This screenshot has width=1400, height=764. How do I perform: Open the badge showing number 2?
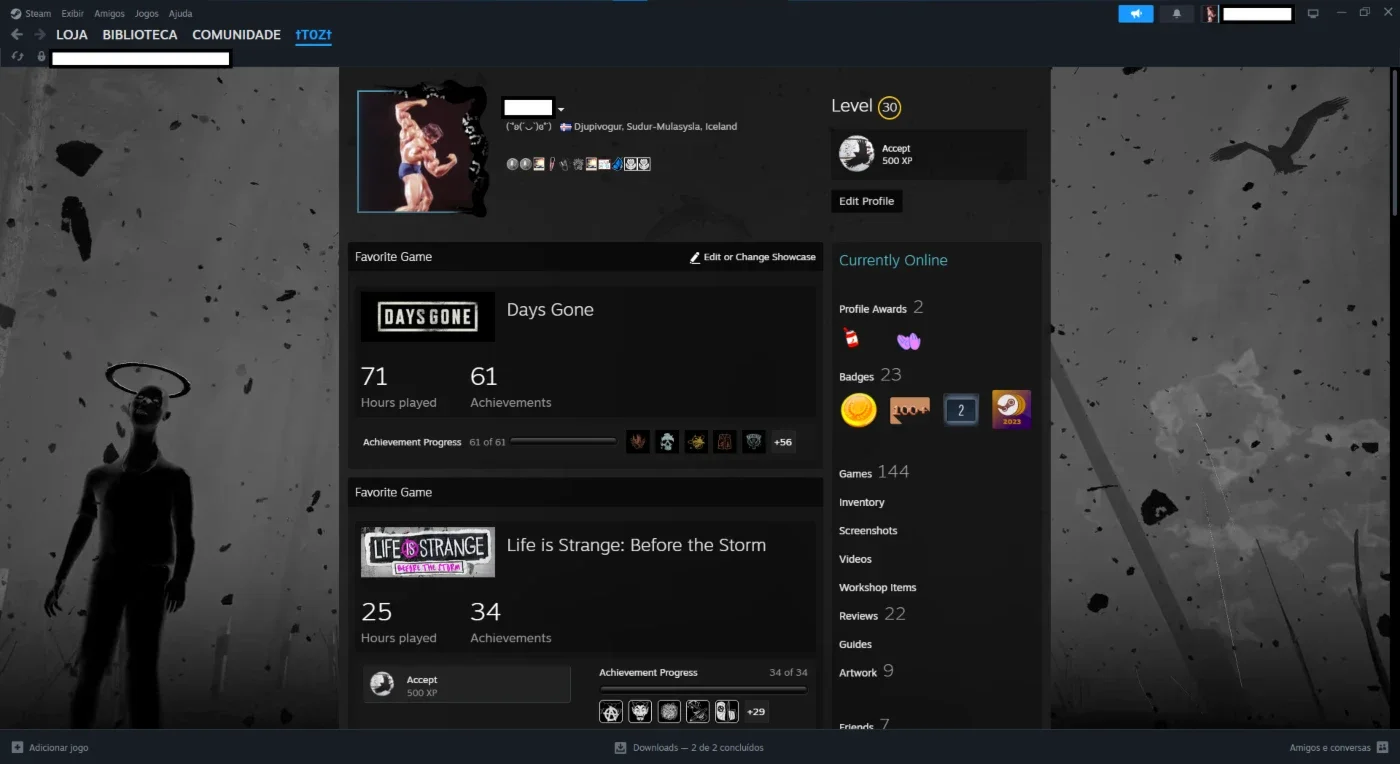(x=961, y=410)
